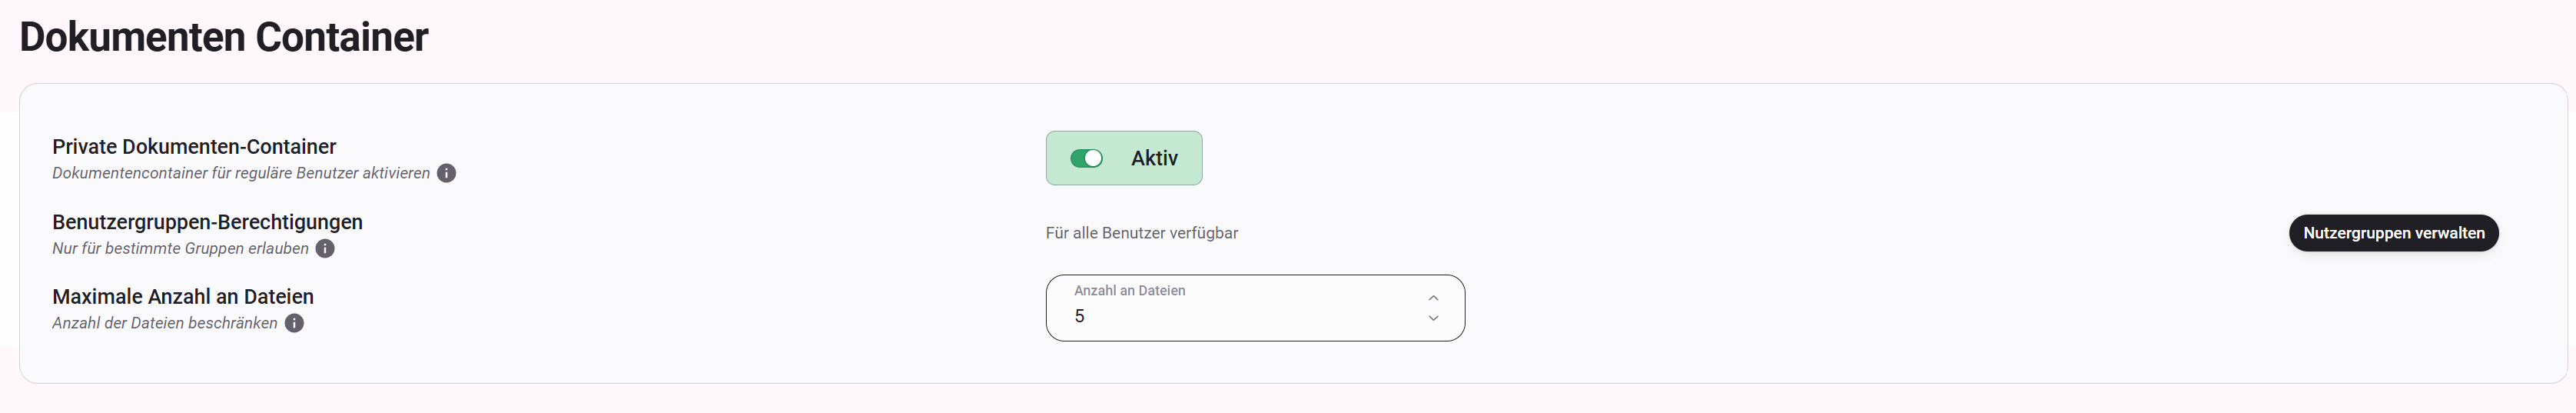Click the 'Dokumenten Container' page heading
The height and width of the screenshot is (413, 2576).
click(223, 37)
